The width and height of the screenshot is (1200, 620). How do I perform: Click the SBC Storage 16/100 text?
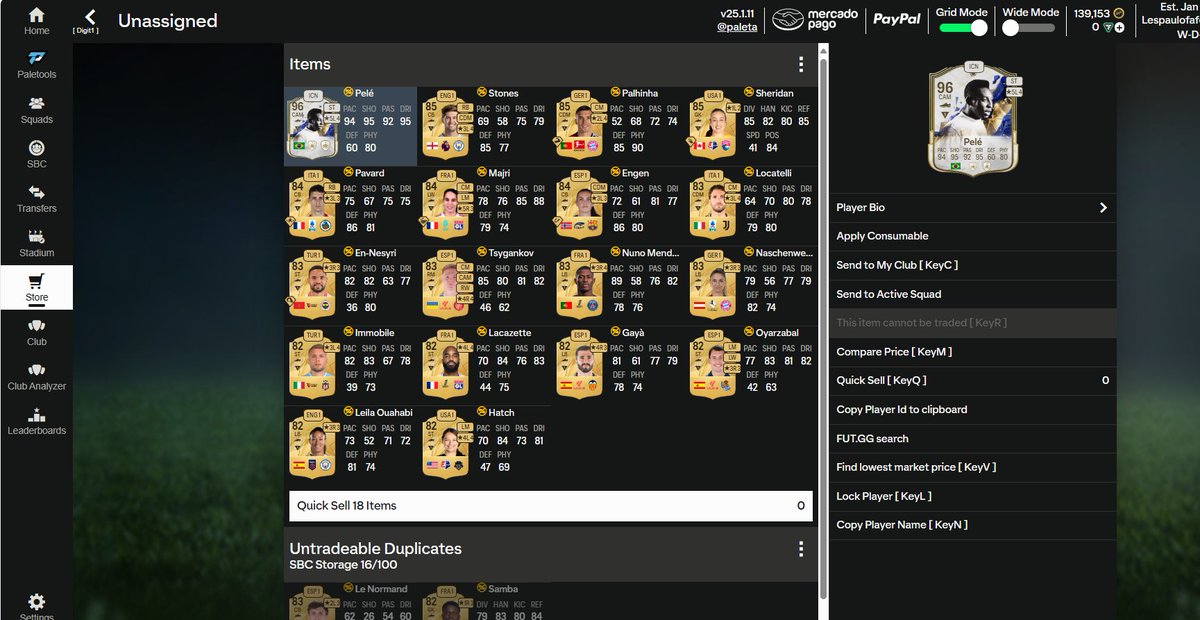345,565
